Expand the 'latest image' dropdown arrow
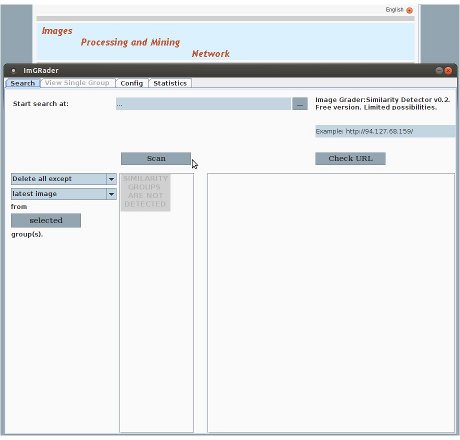The width and height of the screenshot is (460, 440). (x=111, y=194)
